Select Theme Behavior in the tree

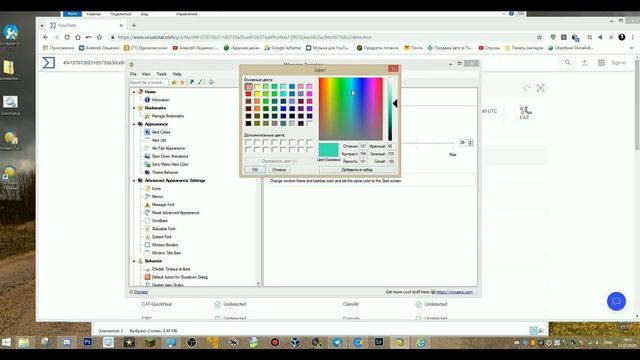tap(165, 172)
